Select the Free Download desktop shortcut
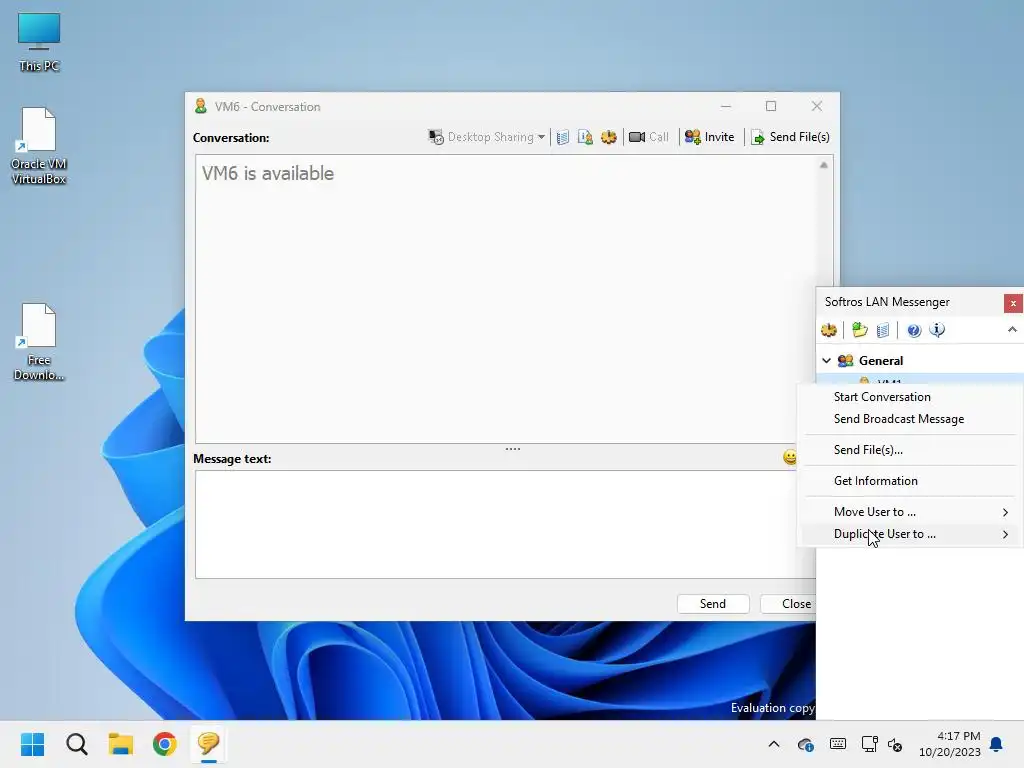1024x768 pixels. (39, 342)
